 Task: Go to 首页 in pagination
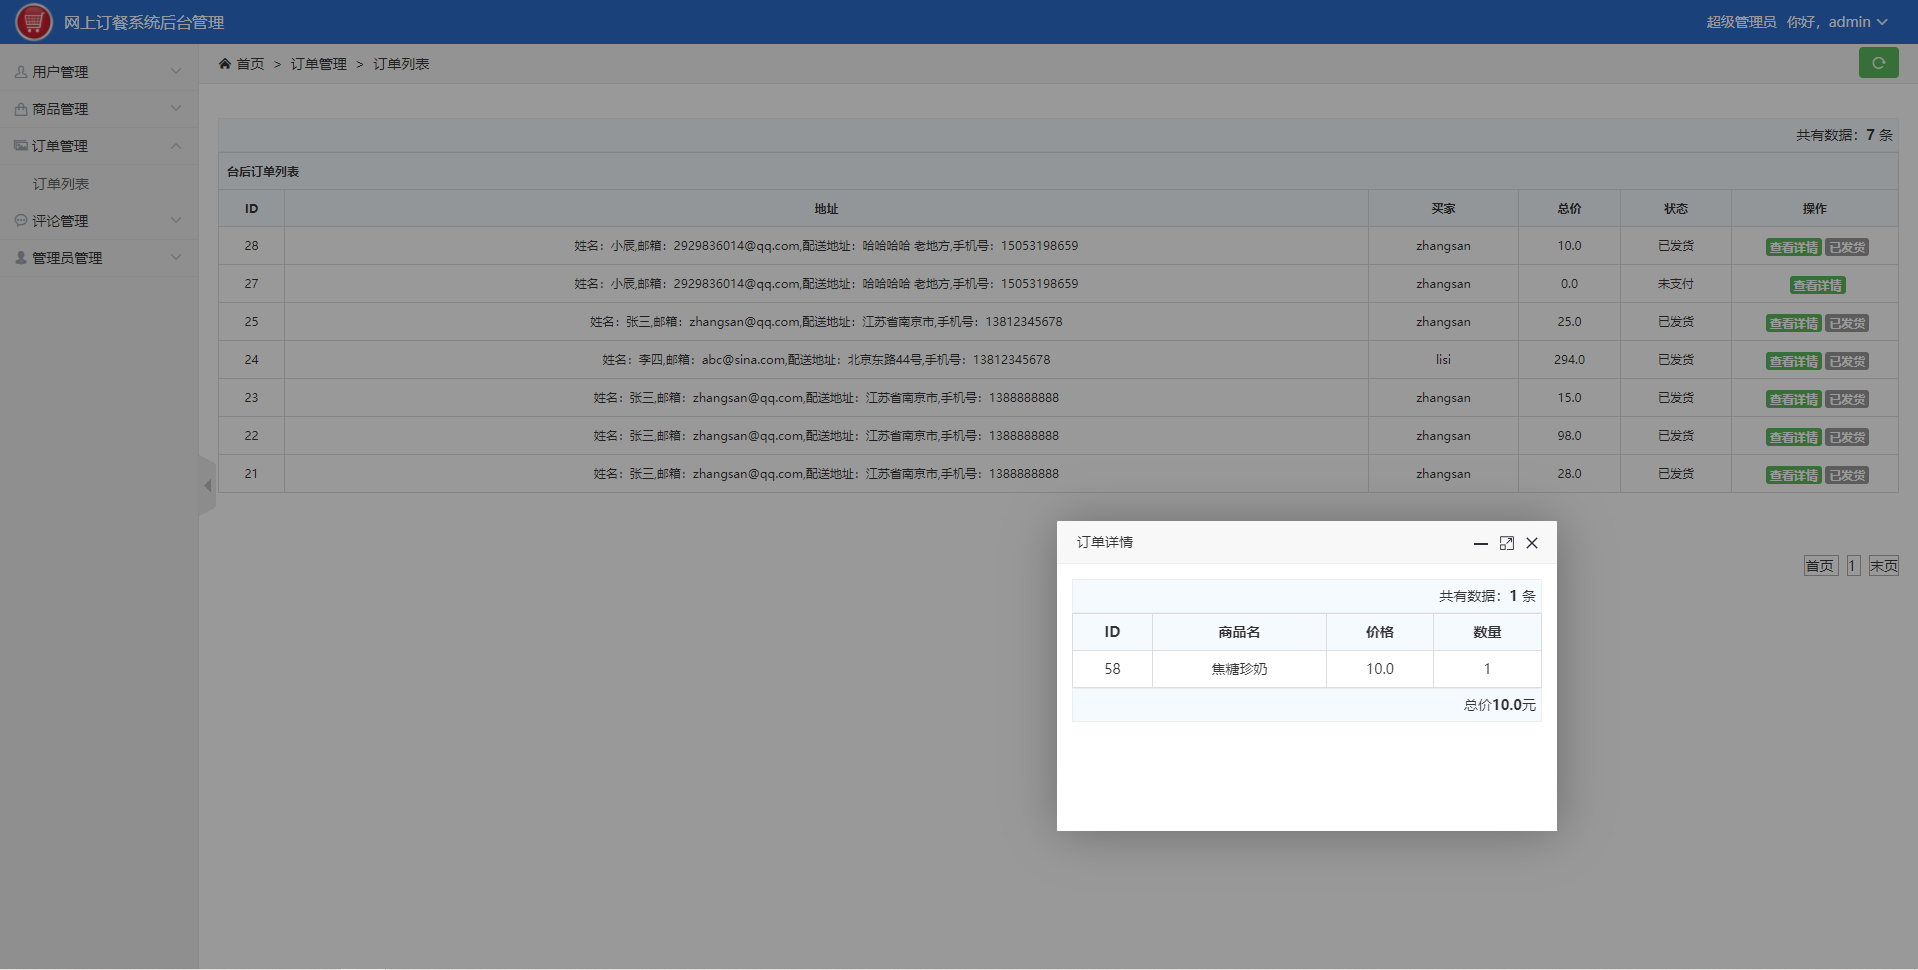coord(1820,566)
